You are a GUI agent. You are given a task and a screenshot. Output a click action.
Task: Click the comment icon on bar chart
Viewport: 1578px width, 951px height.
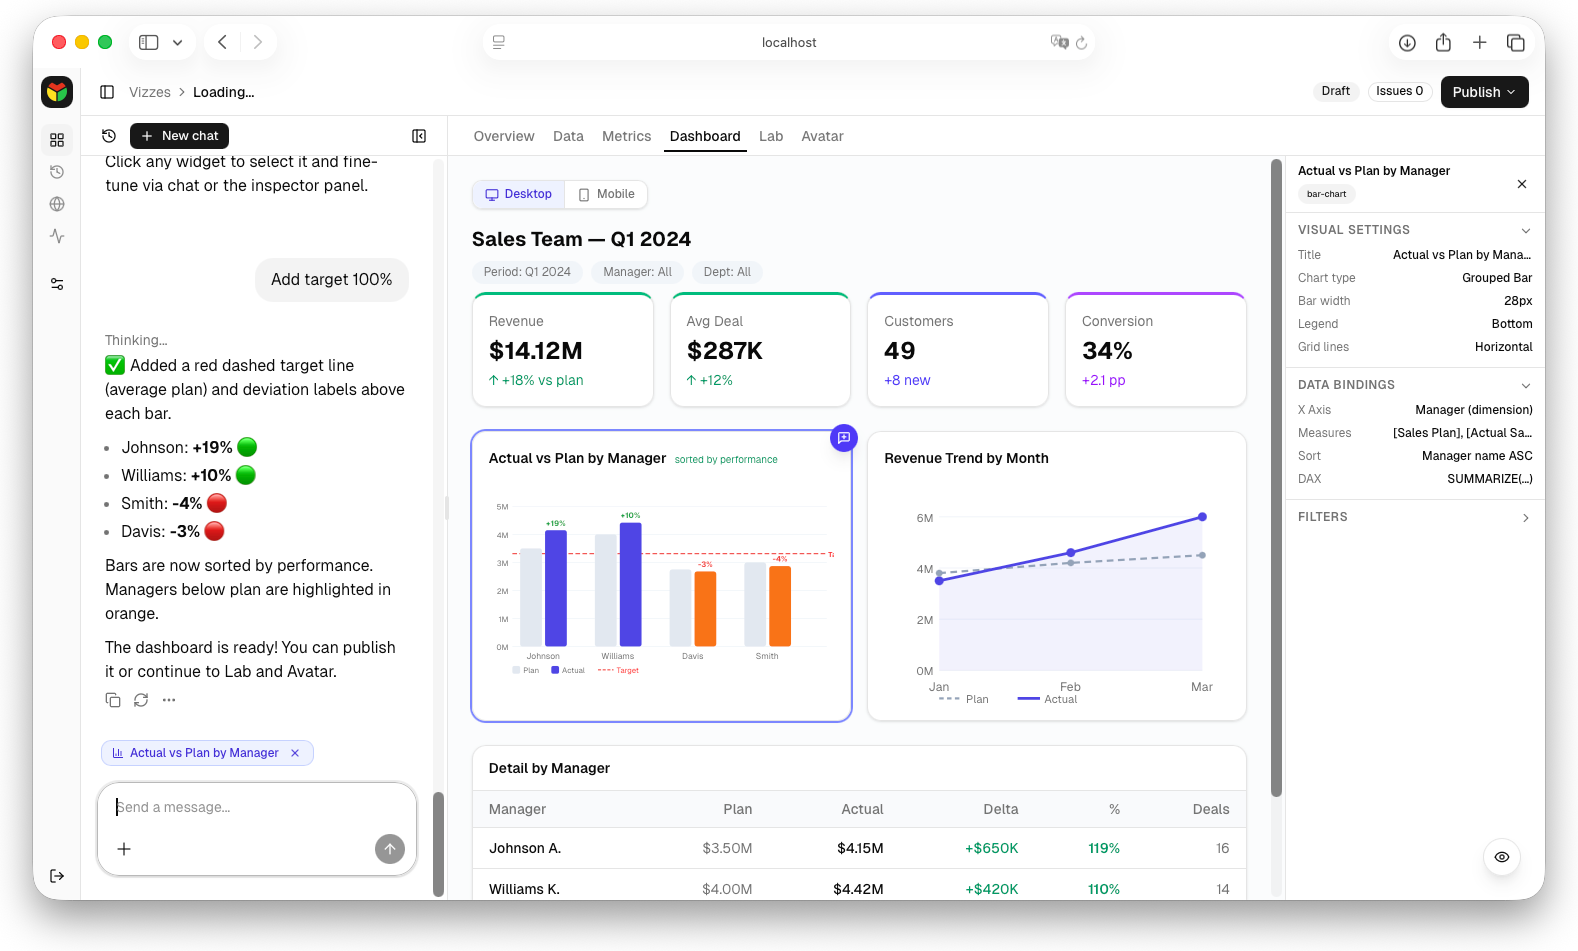tap(844, 438)
